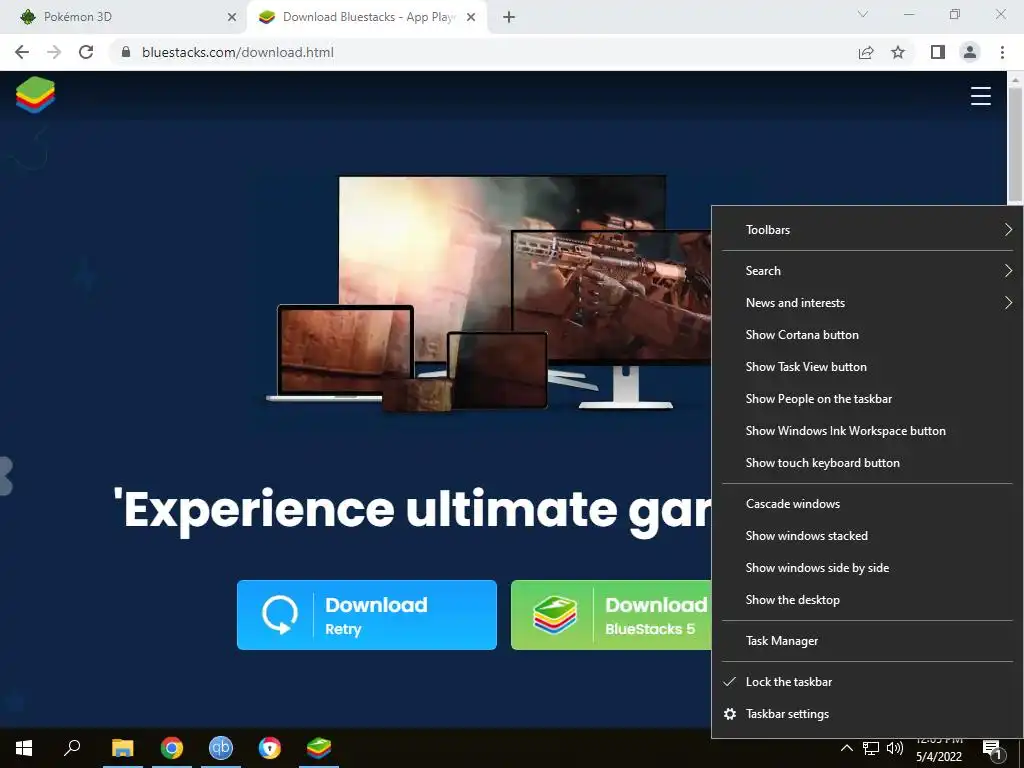The height and width of the screenshot is (768, 1024).
Task: Uncheck Lock the taskbar
Action: [867, 682]
